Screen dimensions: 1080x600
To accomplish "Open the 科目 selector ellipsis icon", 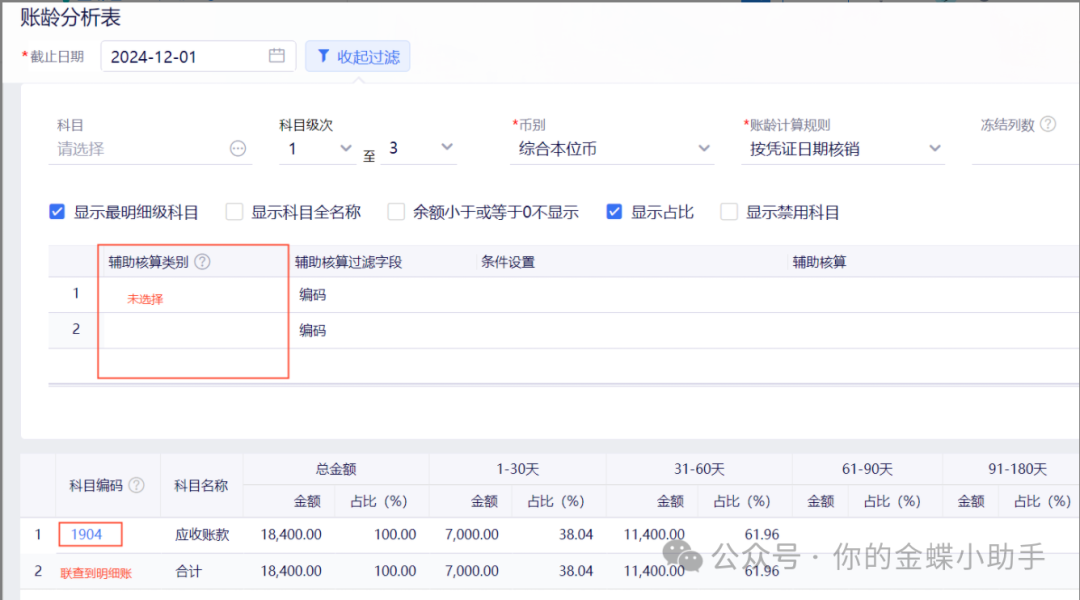I will 238,149.
